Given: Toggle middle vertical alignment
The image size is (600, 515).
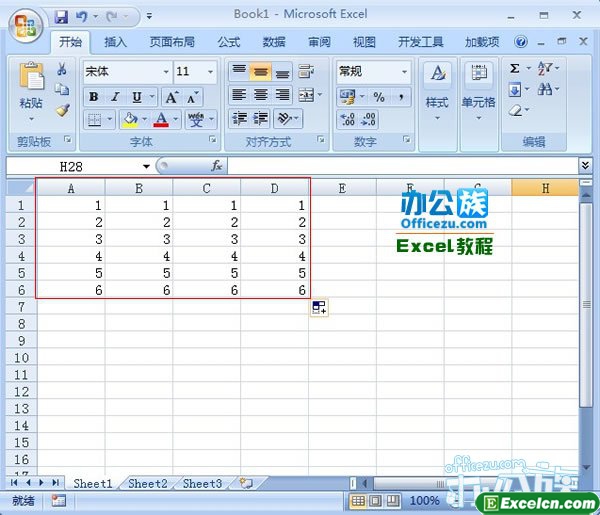Looking at the screenshot, I should (261, 71).
